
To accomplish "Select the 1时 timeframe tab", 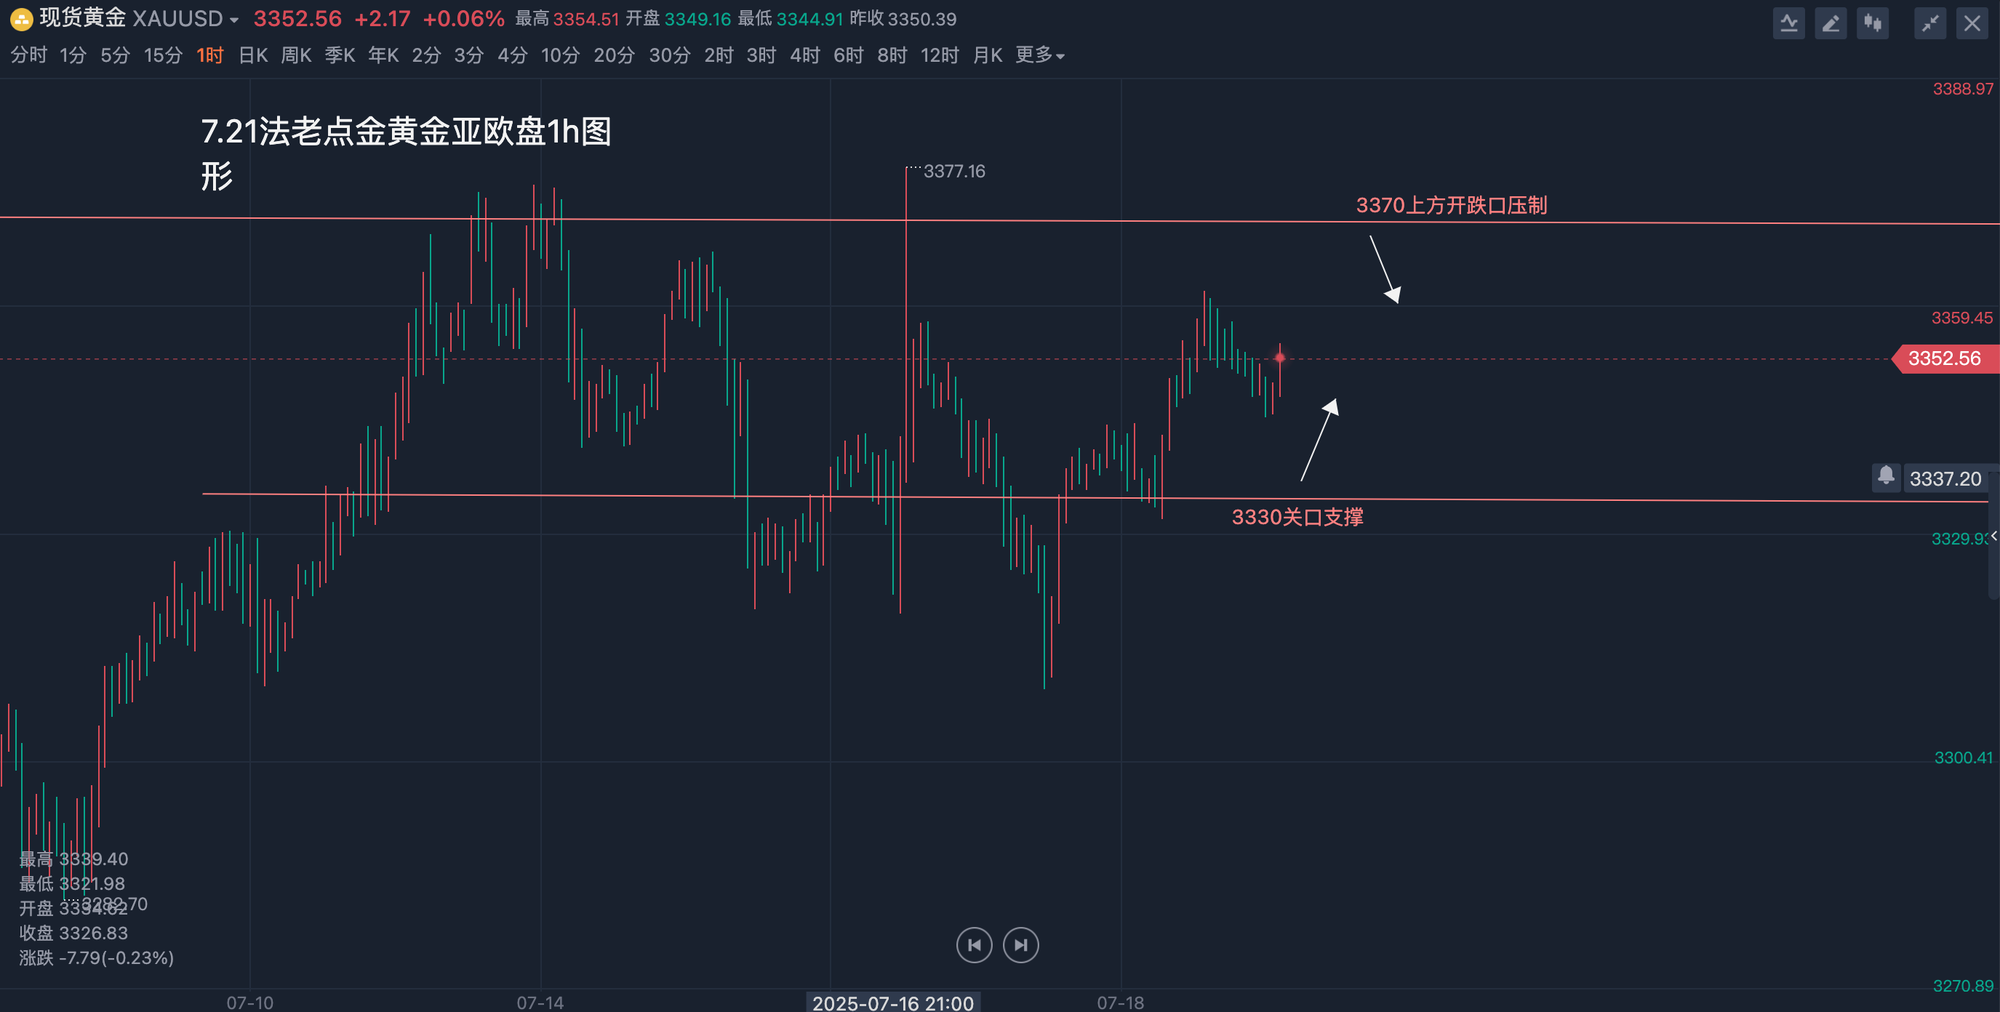I will coord(210,55).
